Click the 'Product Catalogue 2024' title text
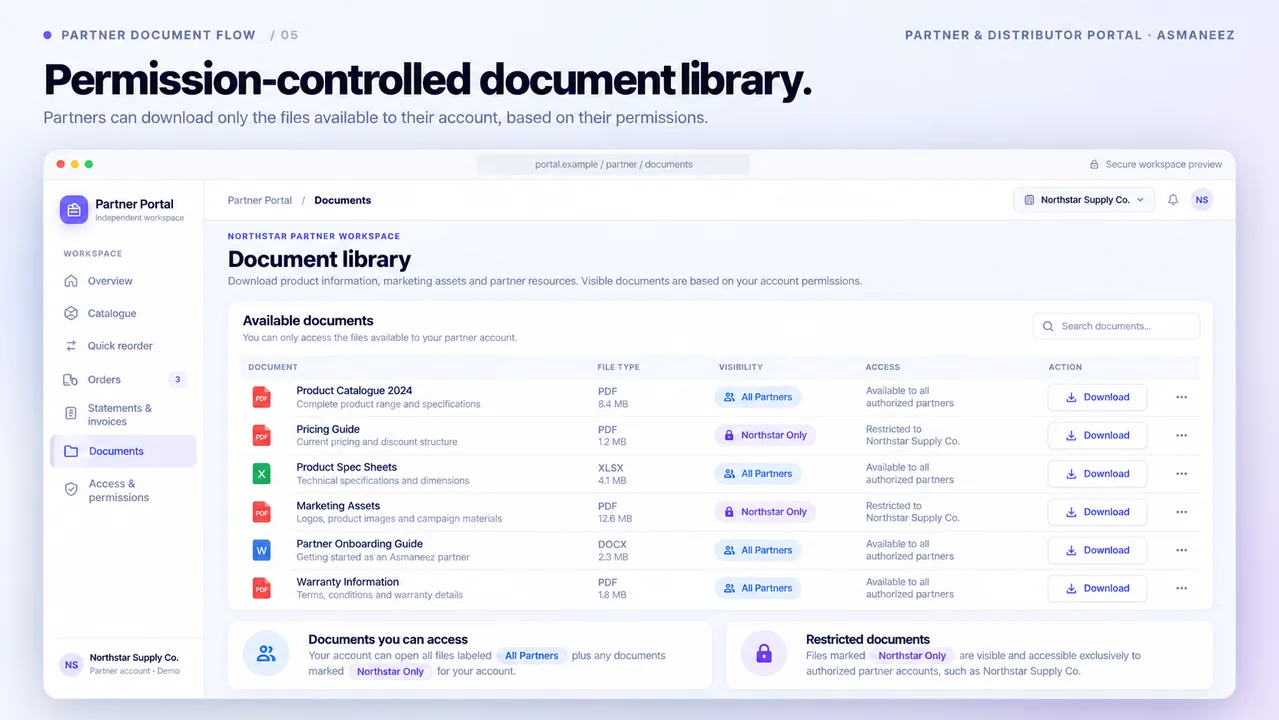Screen dimensions: 1279x720 tap(354, 391)
